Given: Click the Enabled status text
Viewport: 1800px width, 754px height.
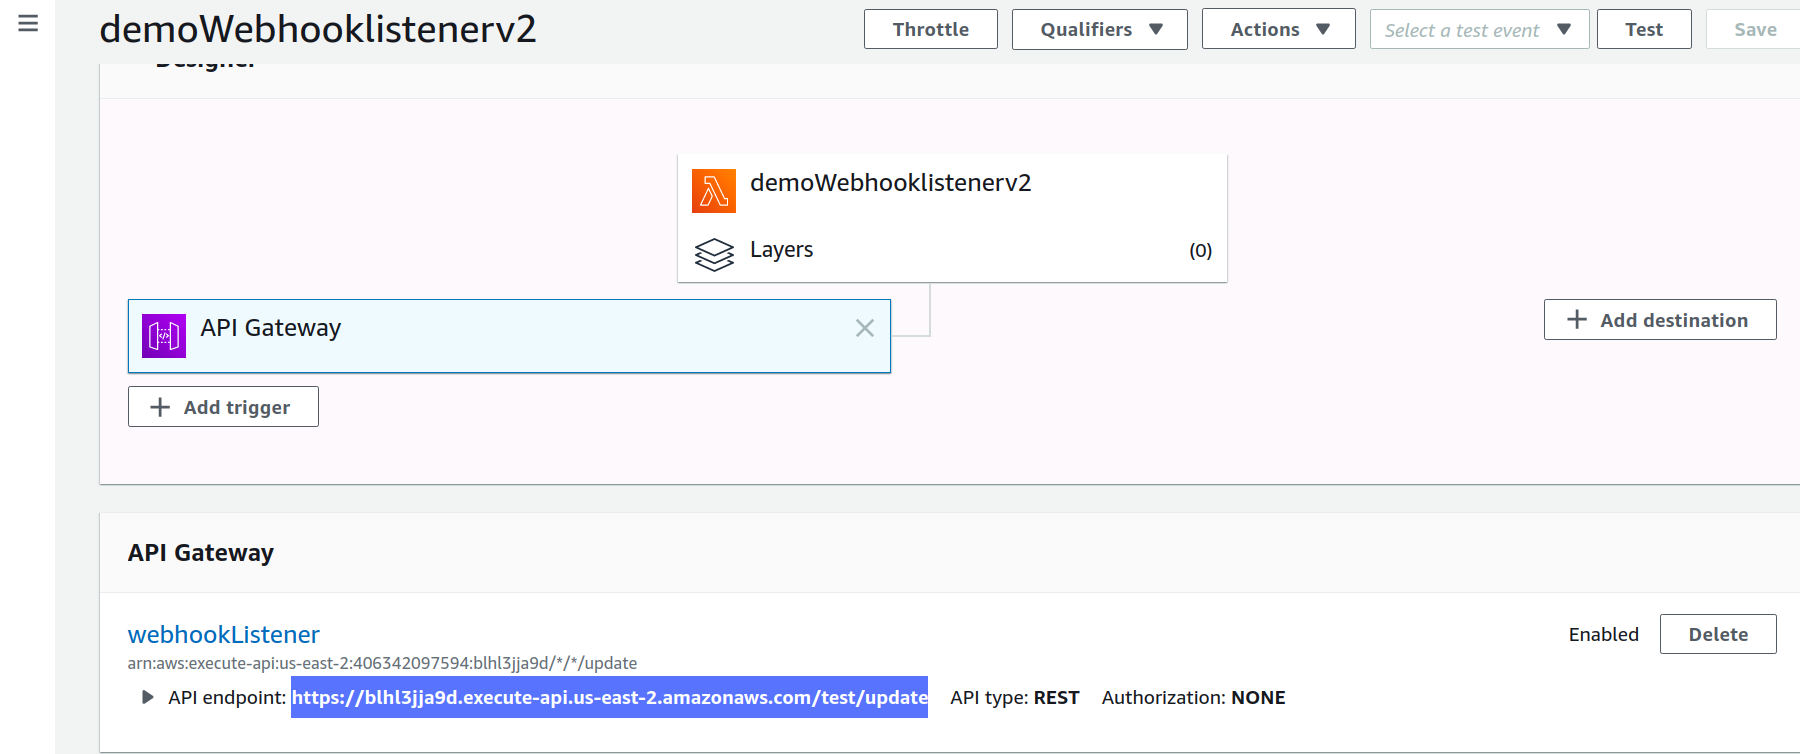Looking at the screenshot, I should pos(1604,634).
